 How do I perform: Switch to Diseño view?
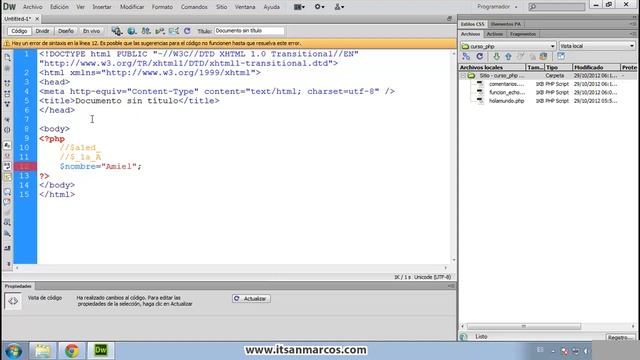(x=66, y=31)
